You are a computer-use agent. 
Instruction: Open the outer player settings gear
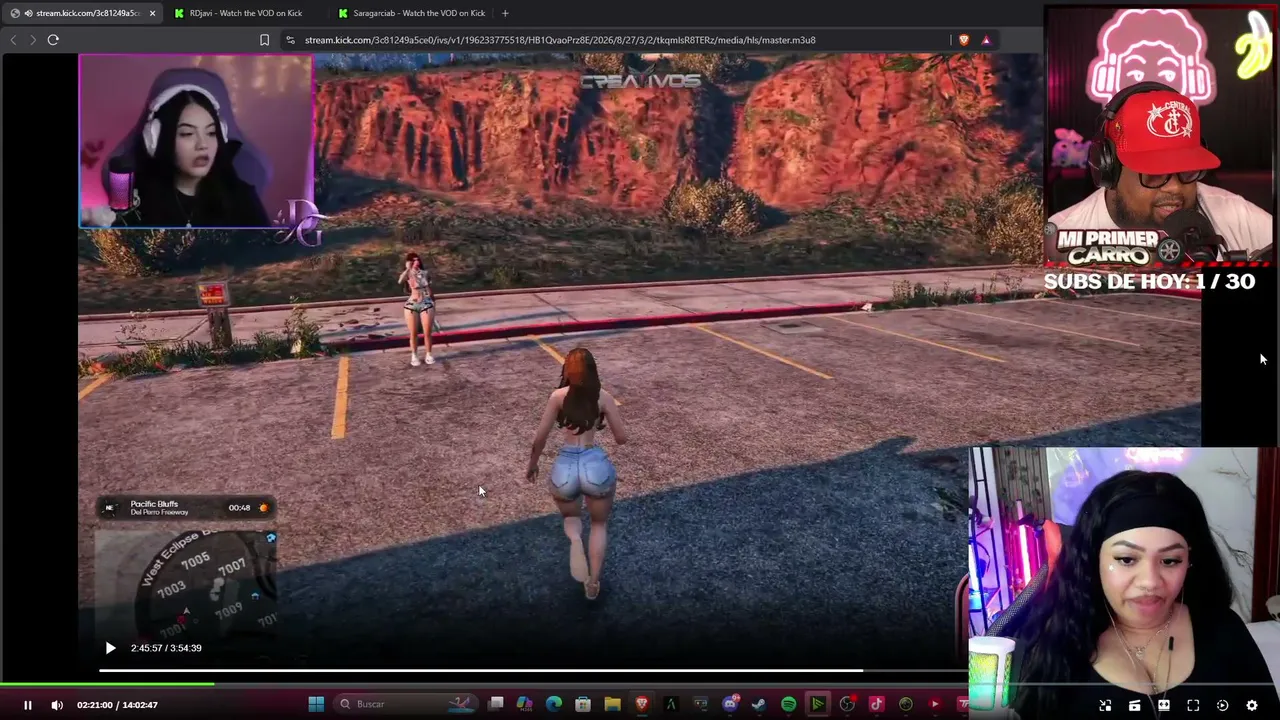pyautogui.click(x=1251, y=705)
